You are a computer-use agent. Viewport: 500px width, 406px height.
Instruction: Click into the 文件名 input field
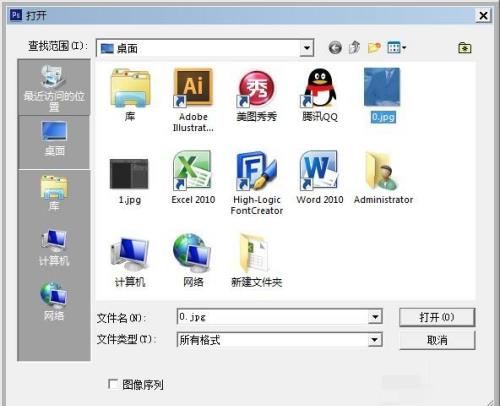(273, 317)
